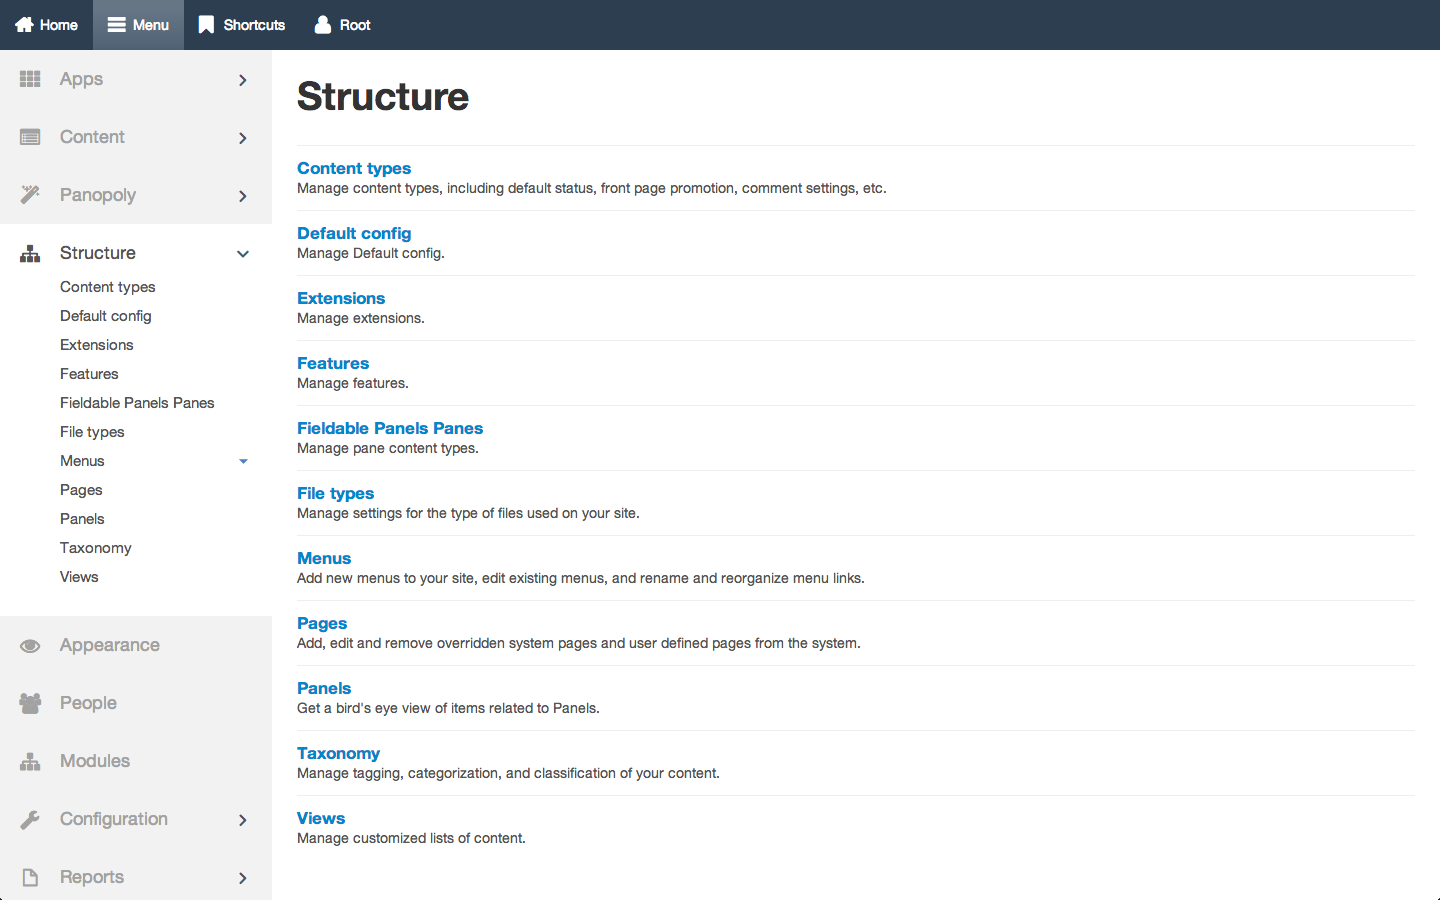This screenshot has height=900, width=1440.
Task: Open the Taxonomy link in main list
Action: coord(338,753)
